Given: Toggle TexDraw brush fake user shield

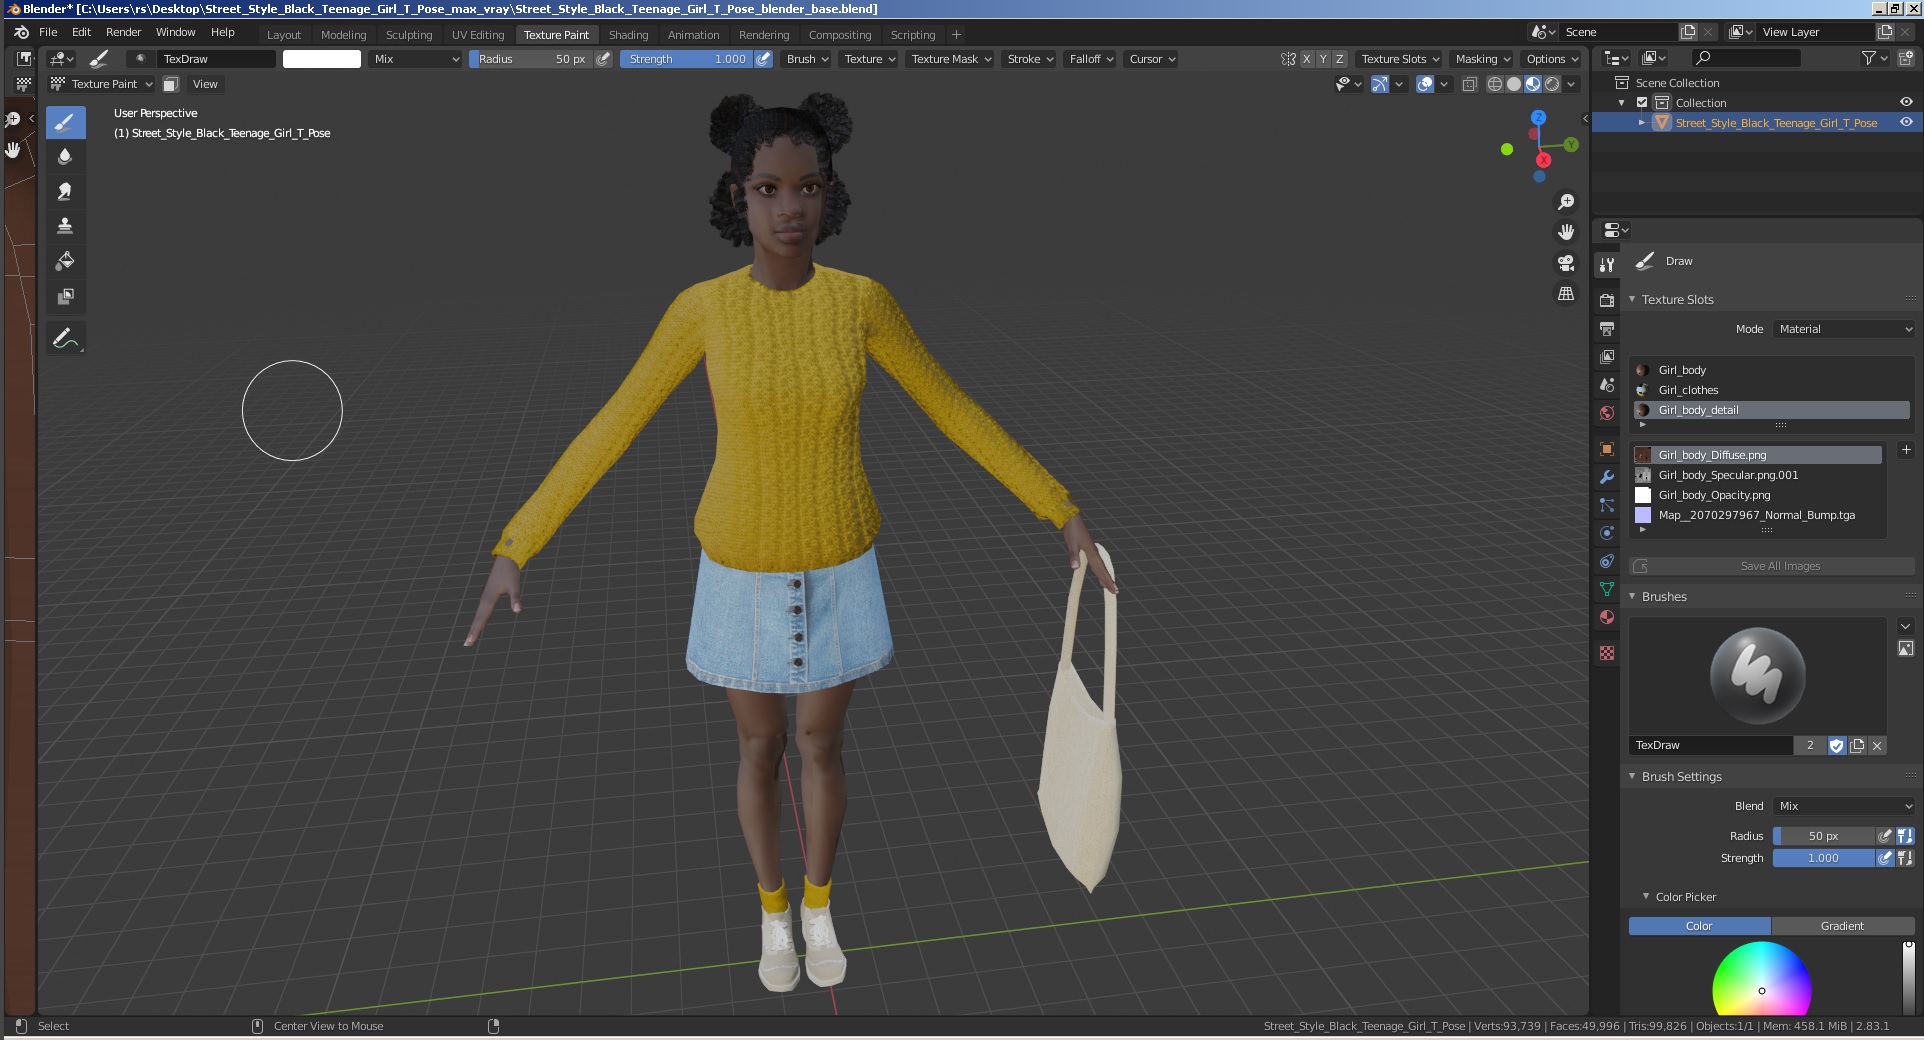Looking at the screenshot, I should click(x=1837, y=745).
